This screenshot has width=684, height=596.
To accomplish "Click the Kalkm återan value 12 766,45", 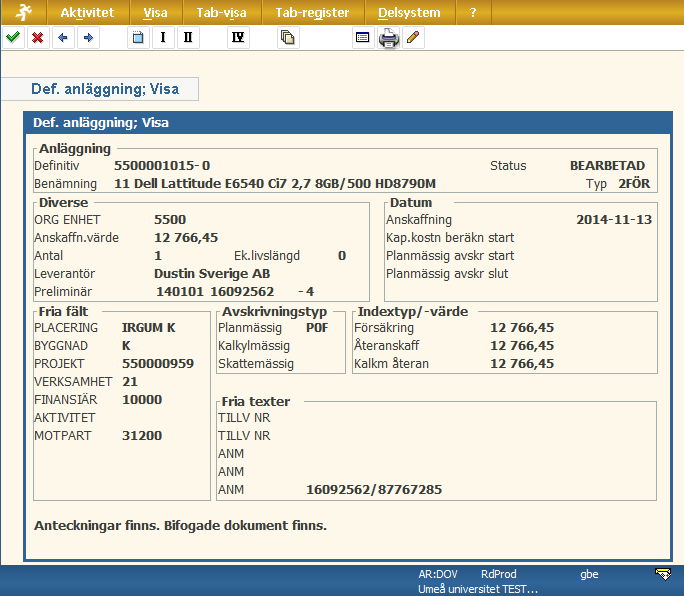I will [522, 363].
